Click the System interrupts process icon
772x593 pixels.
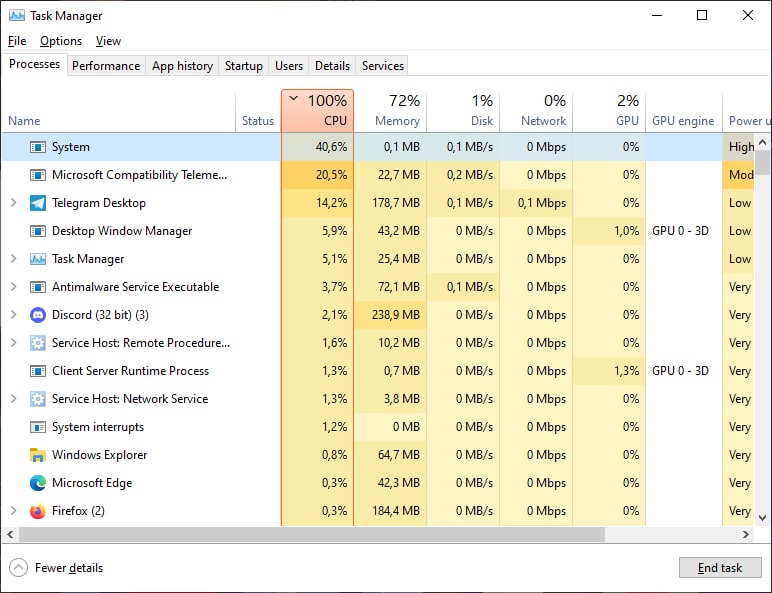[38, 427]
